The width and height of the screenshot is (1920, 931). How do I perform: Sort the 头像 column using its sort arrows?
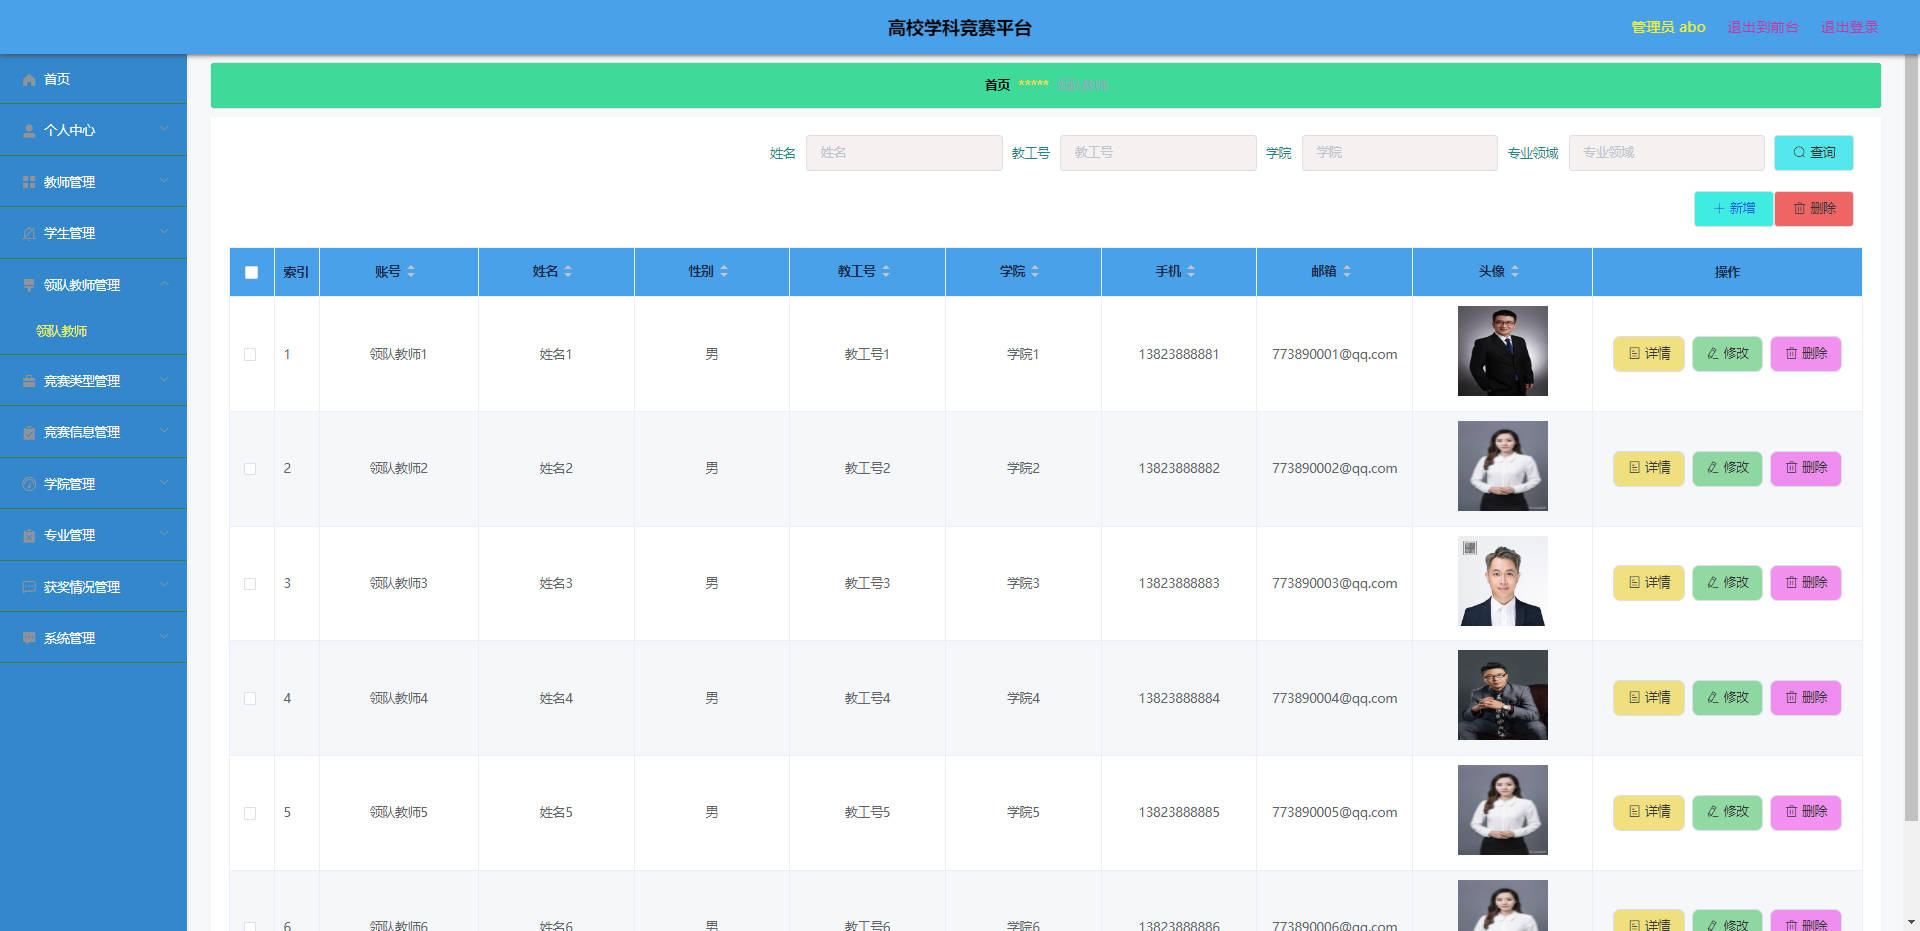pos(1515,271)
